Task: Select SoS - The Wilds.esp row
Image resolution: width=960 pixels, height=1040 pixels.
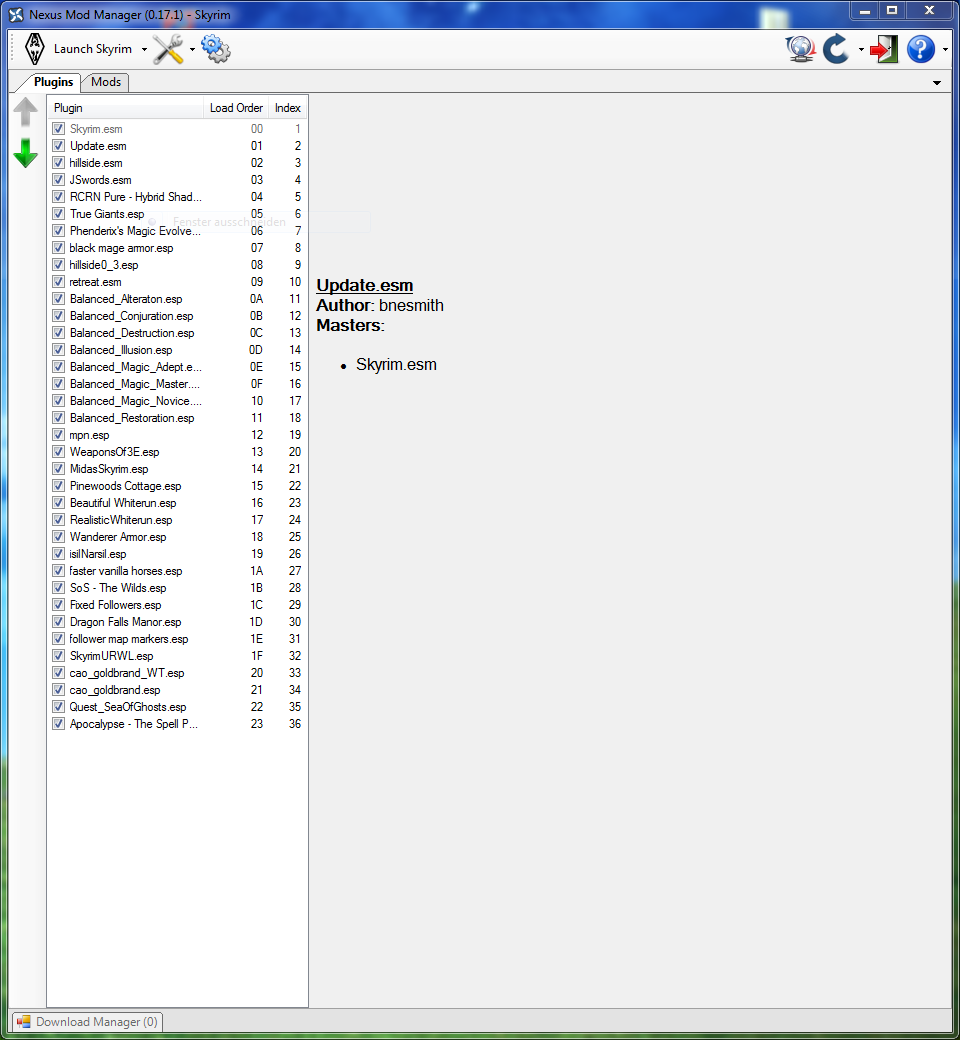Action: tap(177, 588)
